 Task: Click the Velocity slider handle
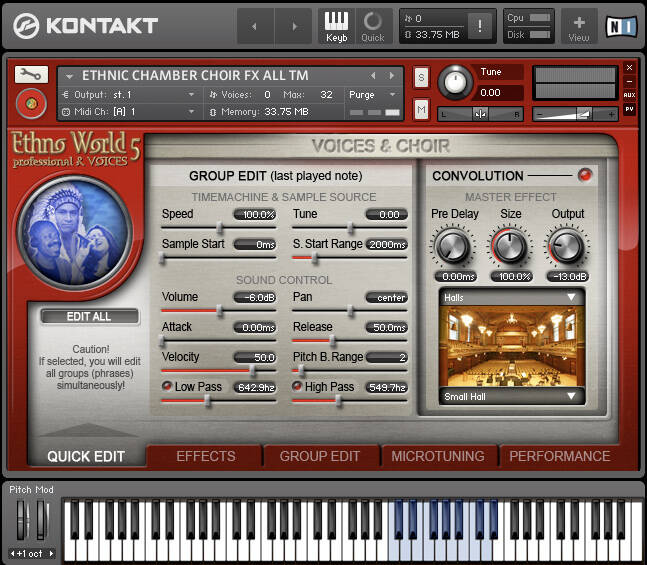(x=253, y=370)
